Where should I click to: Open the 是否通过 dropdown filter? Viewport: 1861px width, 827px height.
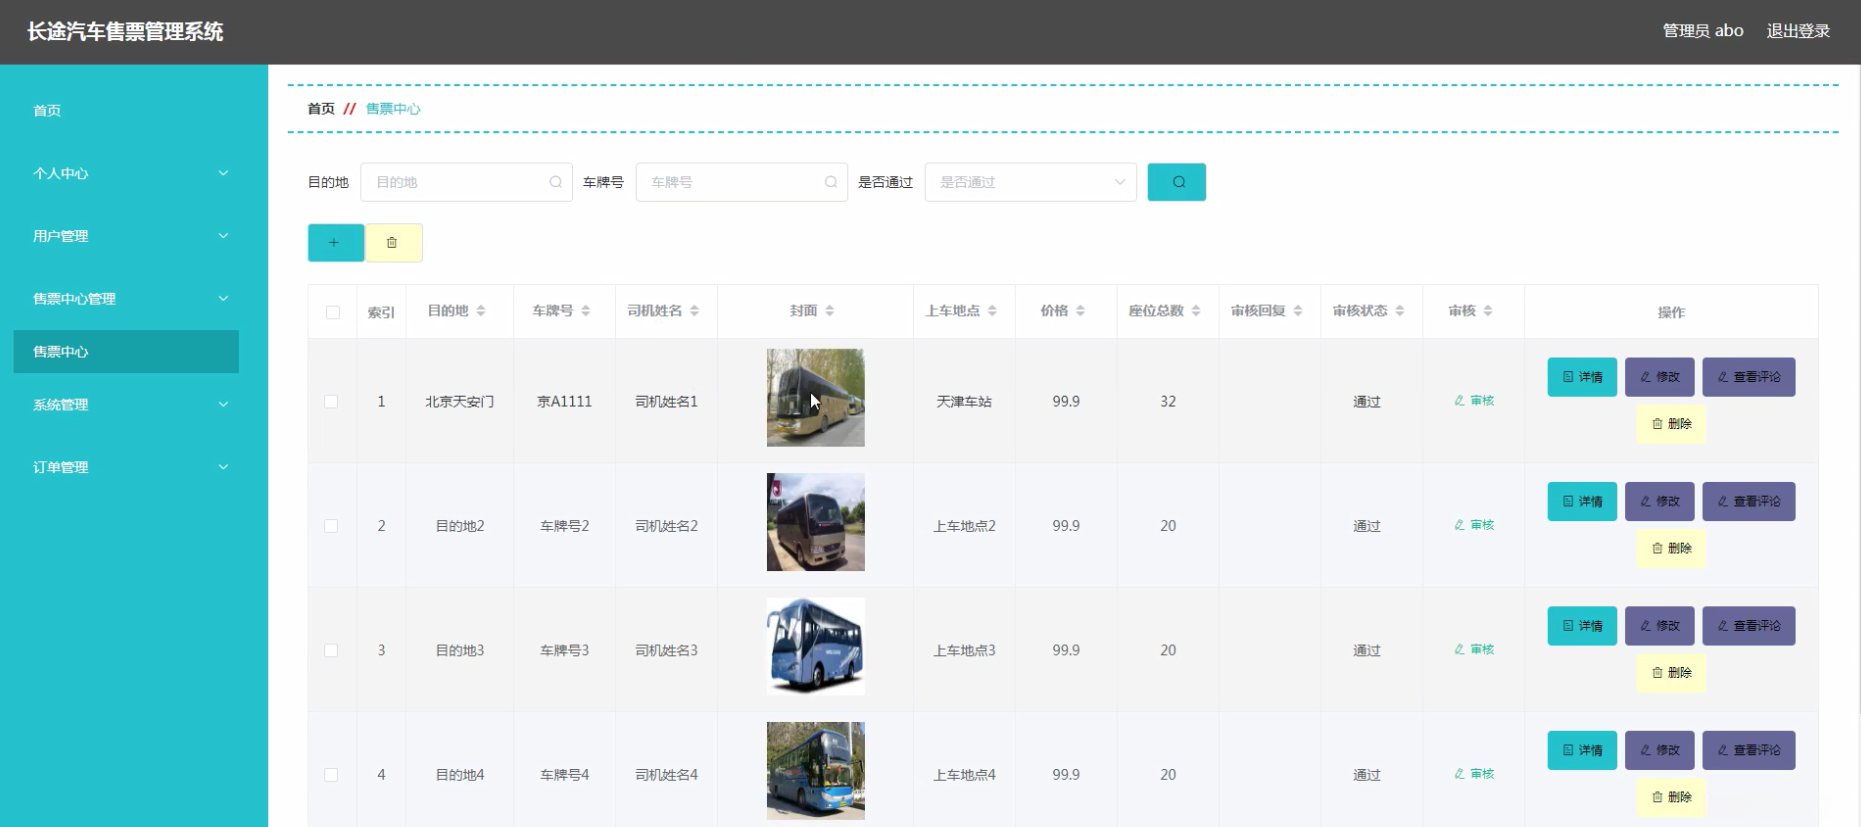click(1030, 182)
